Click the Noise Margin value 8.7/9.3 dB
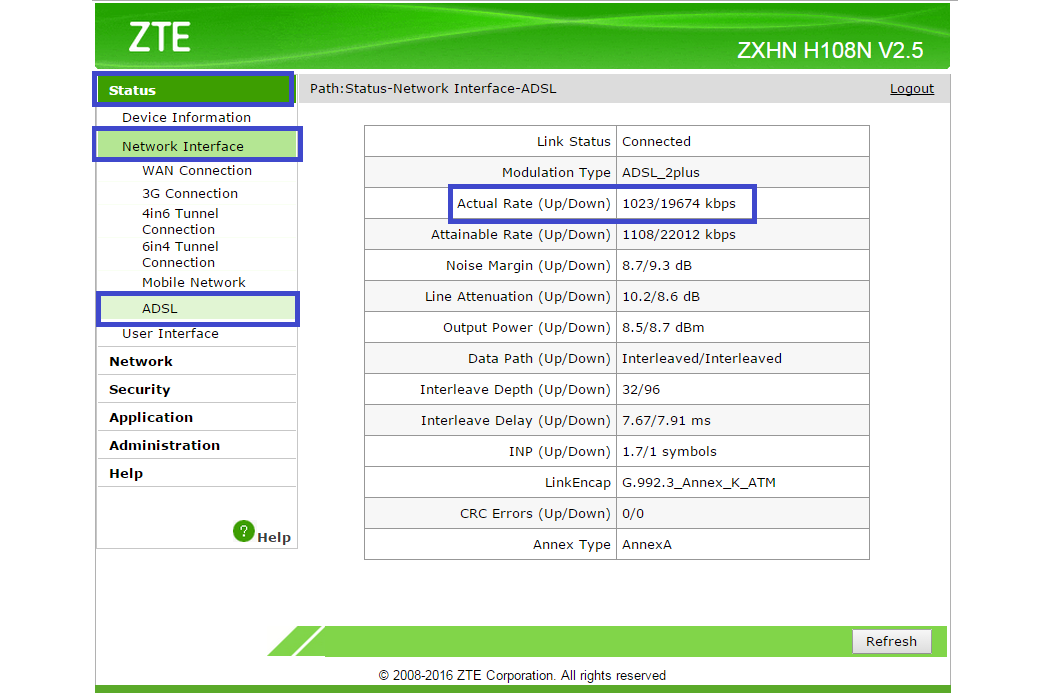This screenshot has height=695, width=1050. pyautogui.click(x=657, y=266)
